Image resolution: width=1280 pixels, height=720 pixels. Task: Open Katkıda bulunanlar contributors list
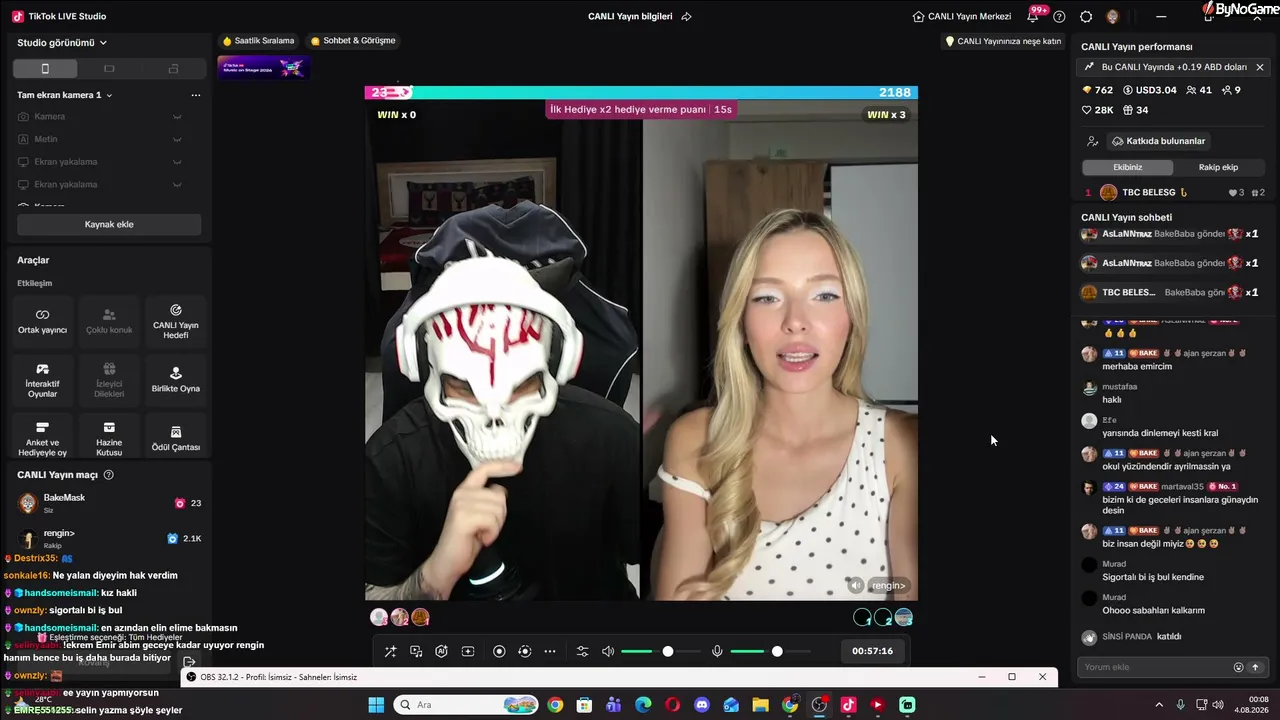[1158, 141]
